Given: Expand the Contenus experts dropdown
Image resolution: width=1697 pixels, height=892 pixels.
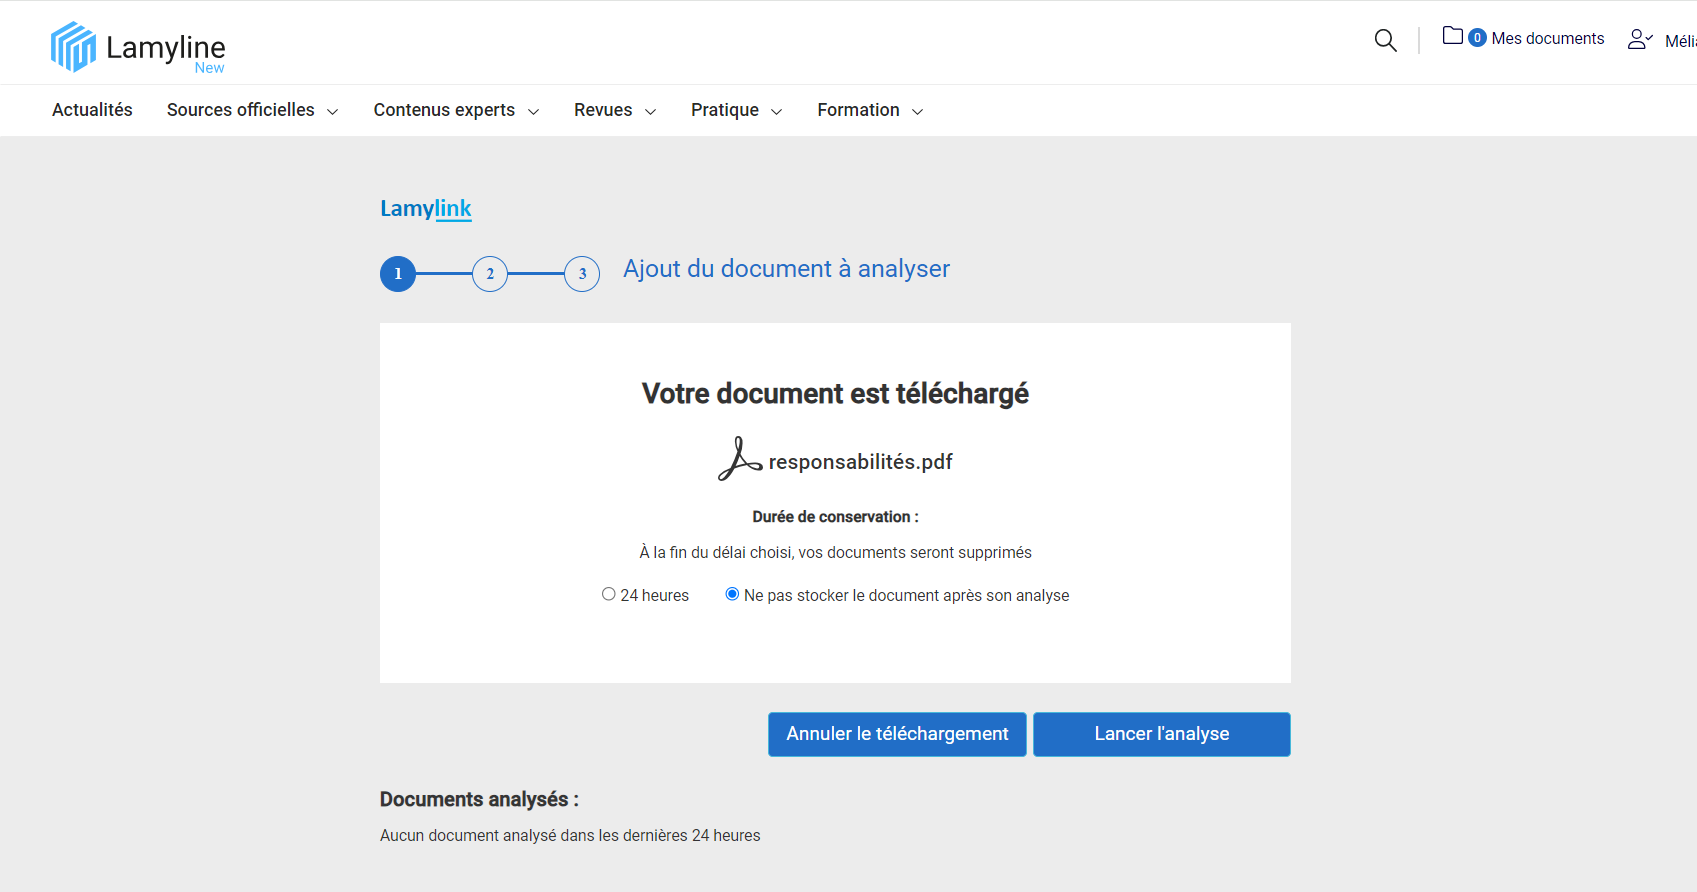Looking at the screenshot, I should [456, 110].
